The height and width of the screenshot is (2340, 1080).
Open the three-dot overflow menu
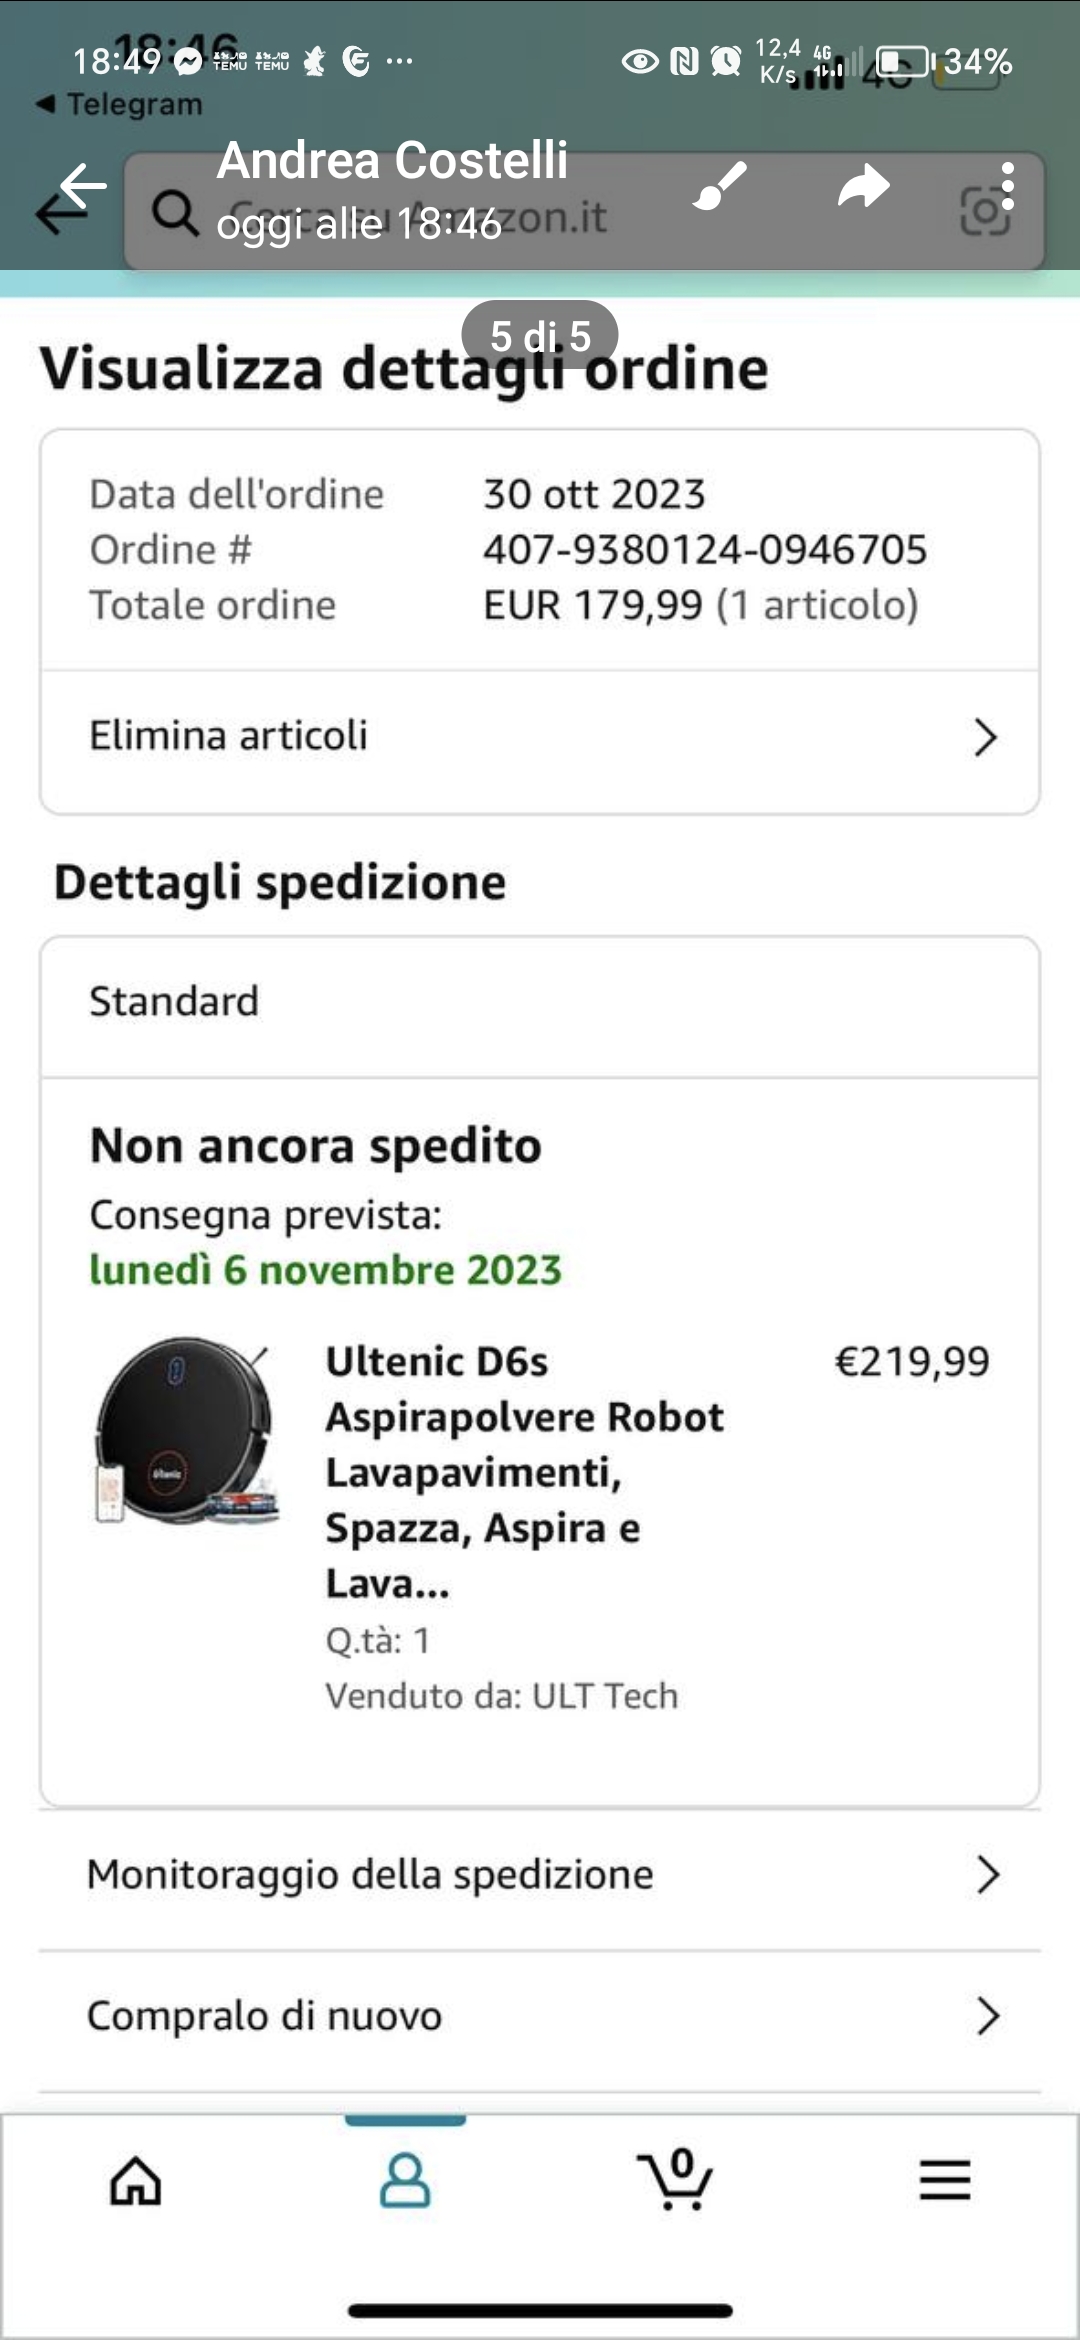(1007, 186)
